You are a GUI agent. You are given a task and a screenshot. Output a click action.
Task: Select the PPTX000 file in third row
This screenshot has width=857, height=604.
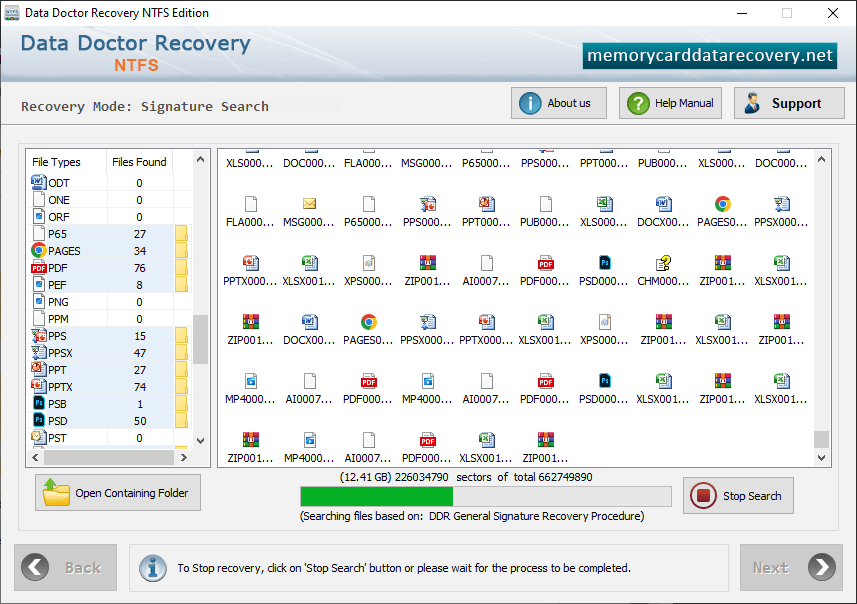(250, 263)
